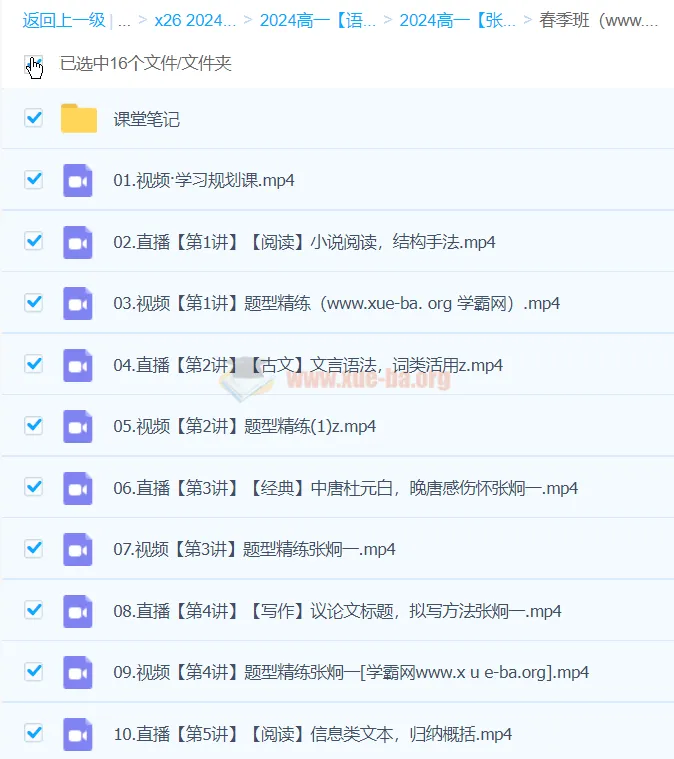The width and height of the screenshot is (674, 759).
Task: Open file 06.直播【第3讲】【经典】中唐杜元白
Action: [345, 488]
